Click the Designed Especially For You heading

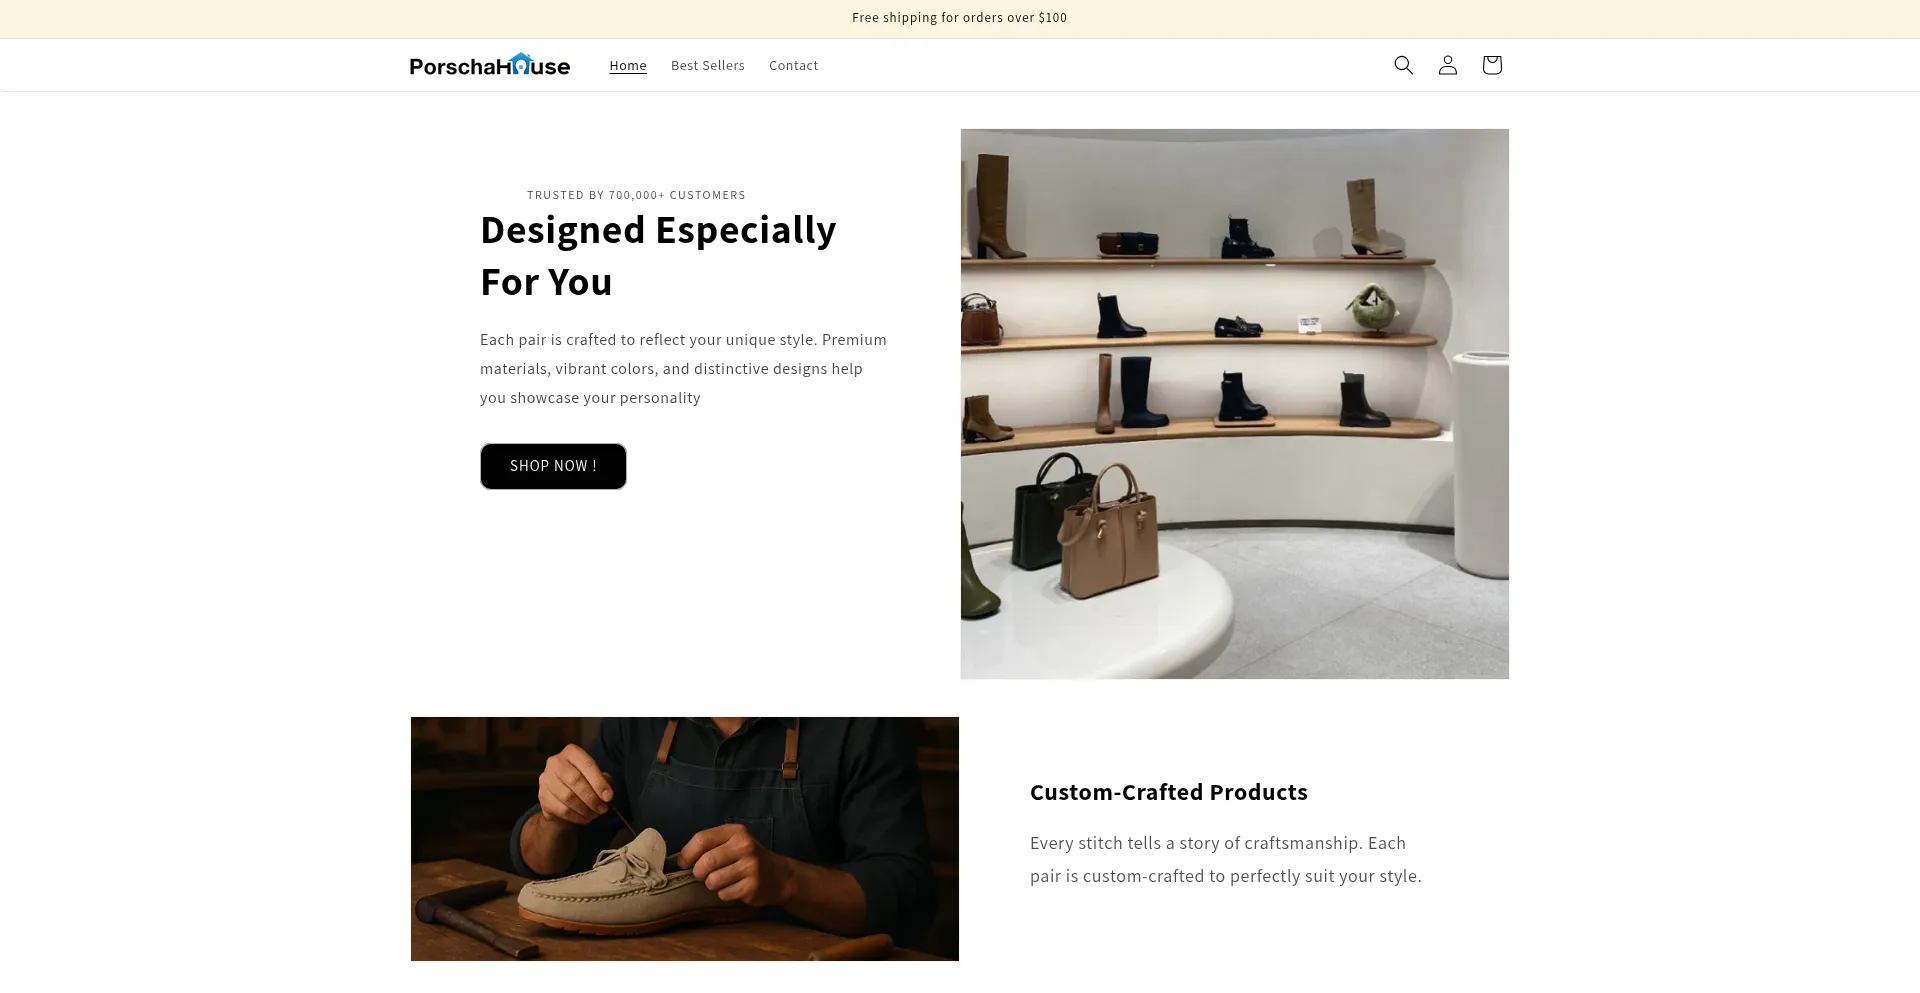click(x=658, y=256)
